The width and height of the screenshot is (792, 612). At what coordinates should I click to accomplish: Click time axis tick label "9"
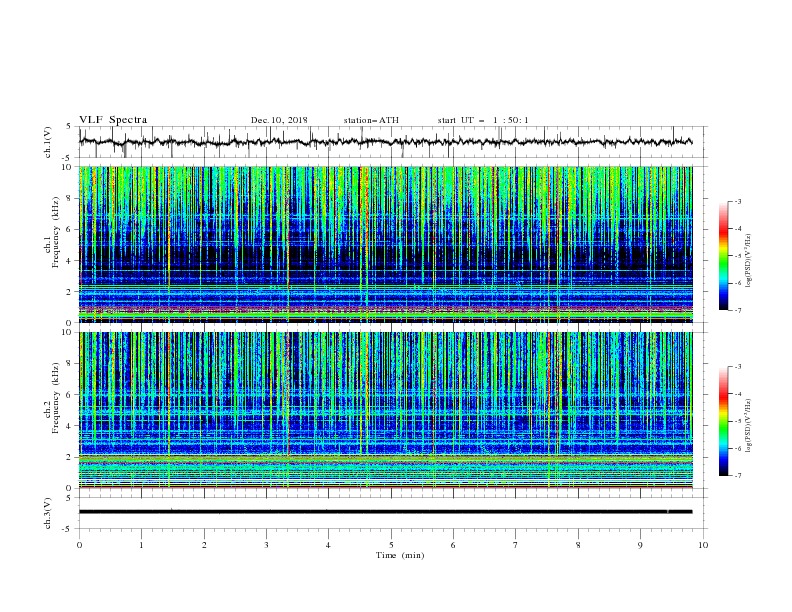tap(640, 545)
